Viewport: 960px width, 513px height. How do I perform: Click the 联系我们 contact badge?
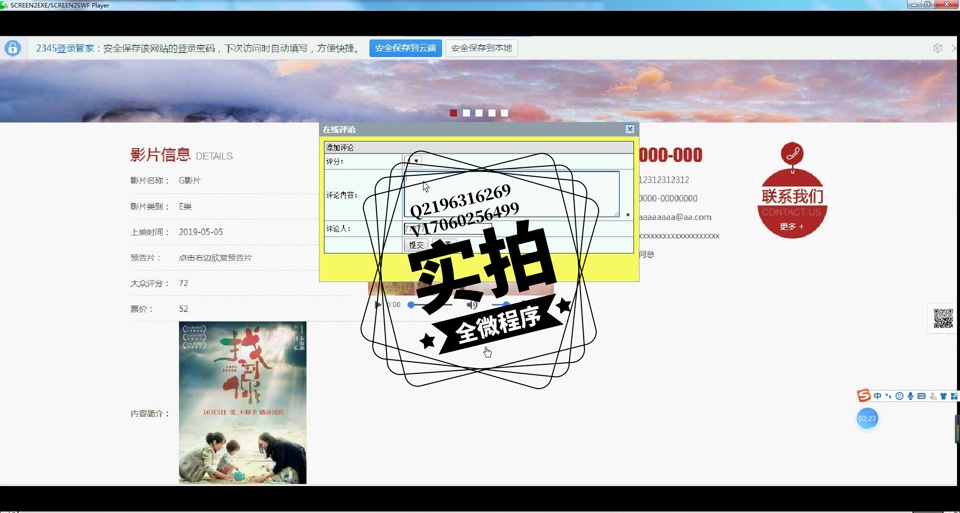[x=792, y=203]
